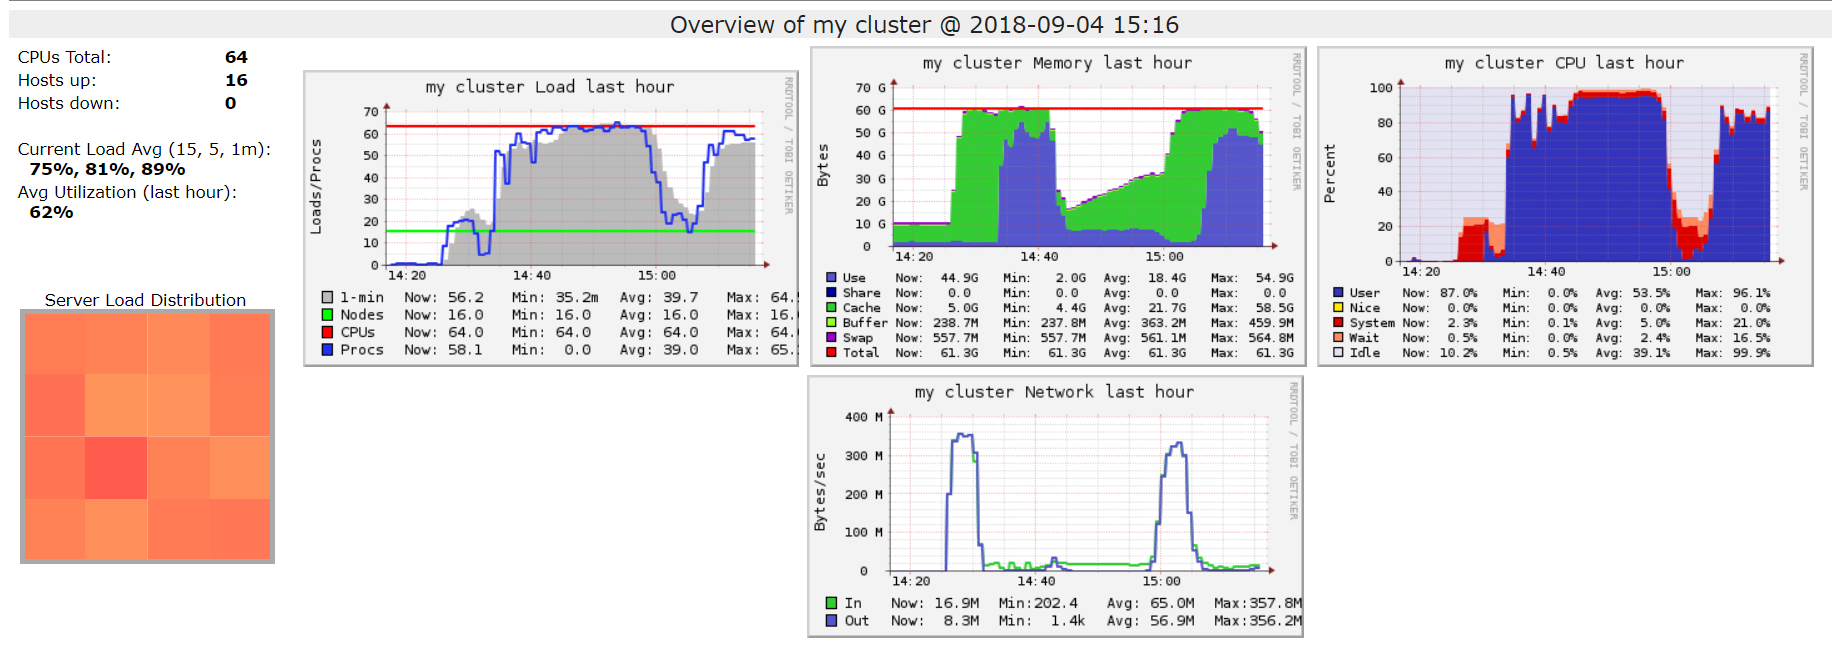Click the CPUs Total value 64

tap(236, 58)
